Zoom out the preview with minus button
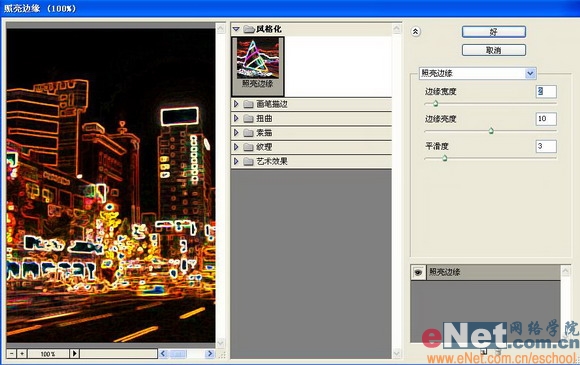This screenshot has width=580, height=365. coord(11,354)
